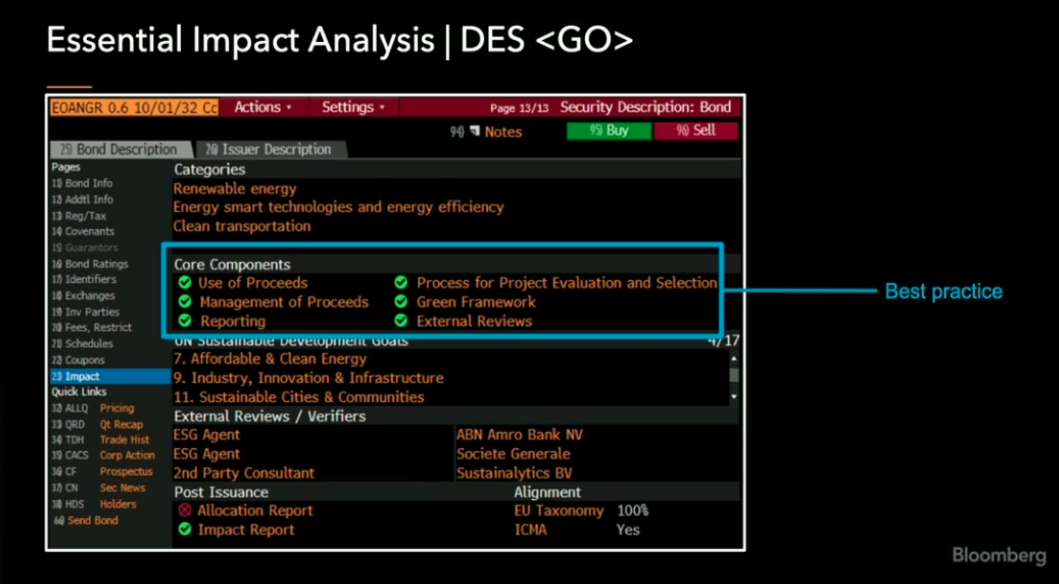The height and width of the screenshot is (584, 1059).
Task: Open the Actions dropdown menu
Action: coord(263,107)
